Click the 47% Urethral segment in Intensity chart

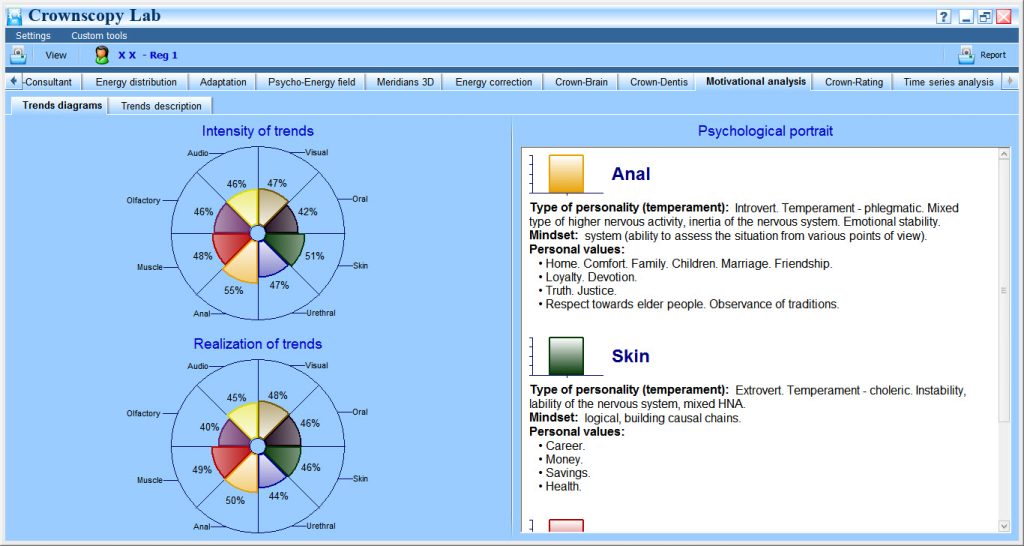pos(272,259)
